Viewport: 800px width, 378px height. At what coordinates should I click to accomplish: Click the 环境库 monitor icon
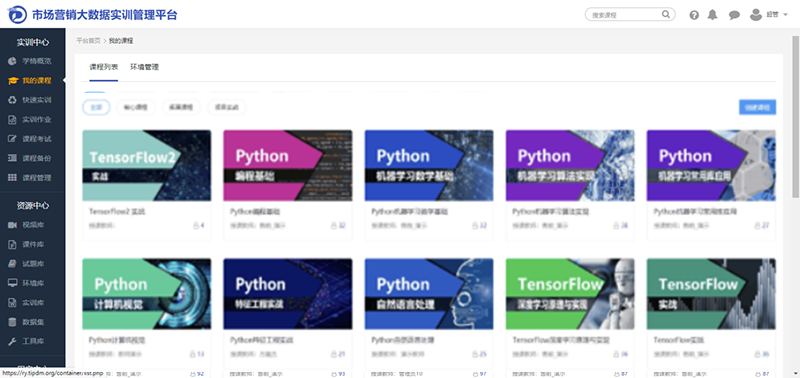[13, 283]
